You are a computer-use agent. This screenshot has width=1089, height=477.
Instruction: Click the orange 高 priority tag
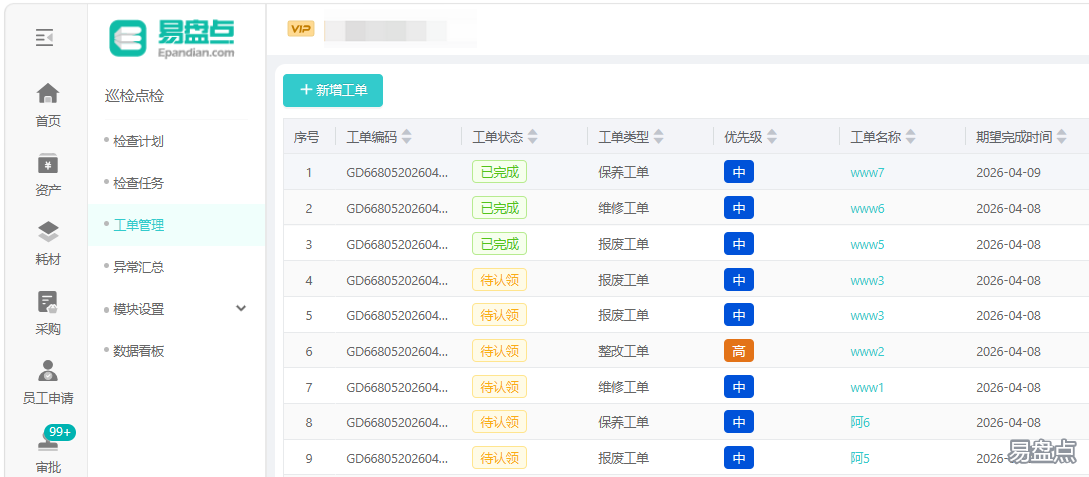pos(739,351)
